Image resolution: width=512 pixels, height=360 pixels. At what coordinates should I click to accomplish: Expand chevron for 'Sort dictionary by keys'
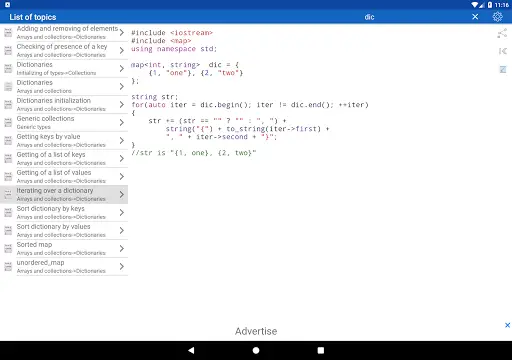[122, 212]
